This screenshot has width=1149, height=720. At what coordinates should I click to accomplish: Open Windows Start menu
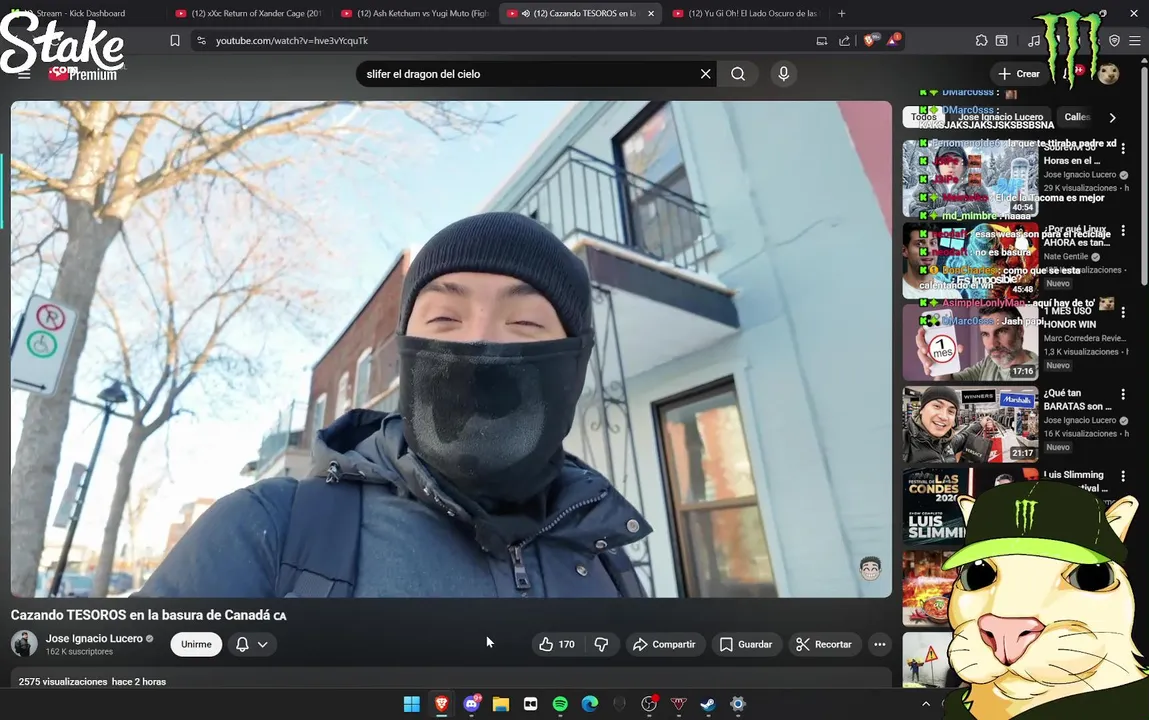pos(412,704)
